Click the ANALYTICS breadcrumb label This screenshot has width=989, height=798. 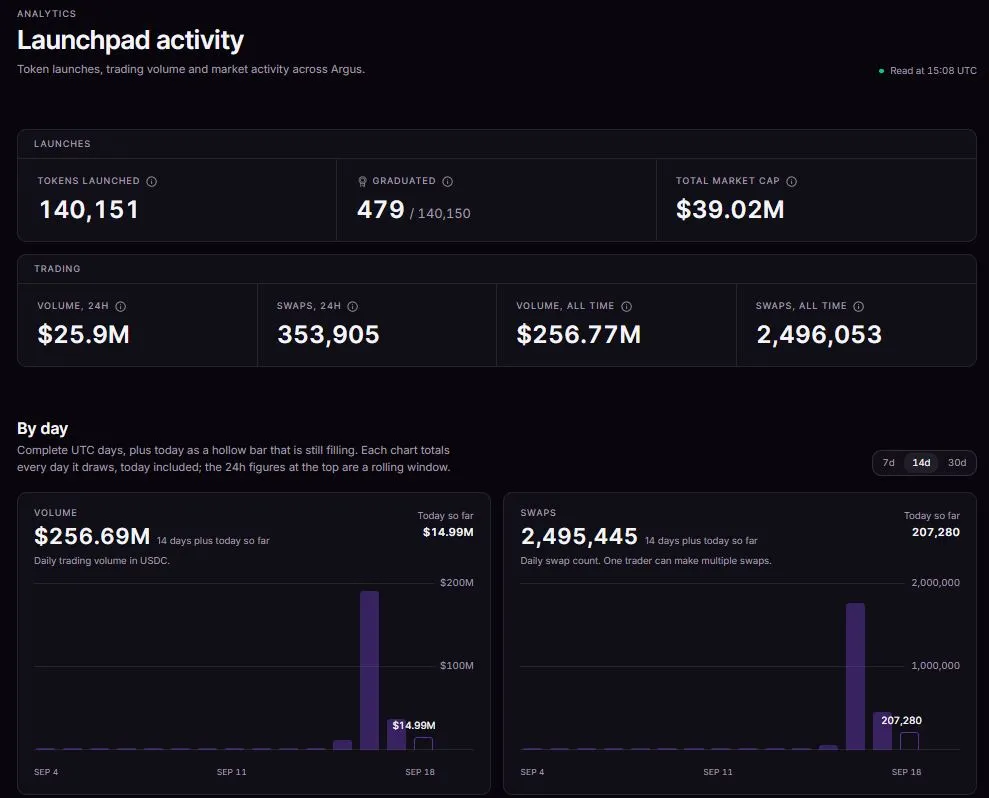[x=47, y=13]
